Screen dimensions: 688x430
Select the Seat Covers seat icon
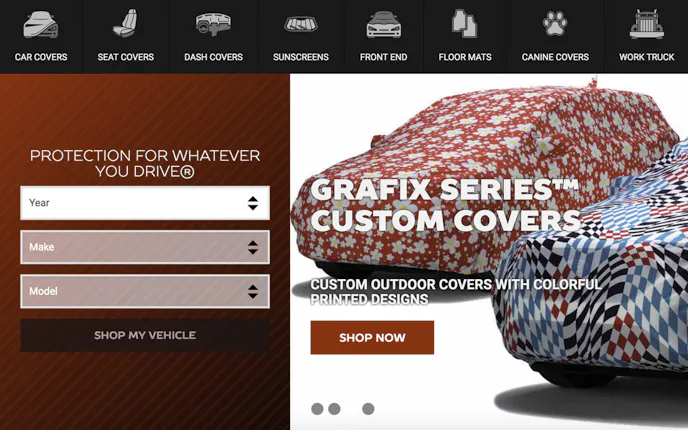(125, 24)
